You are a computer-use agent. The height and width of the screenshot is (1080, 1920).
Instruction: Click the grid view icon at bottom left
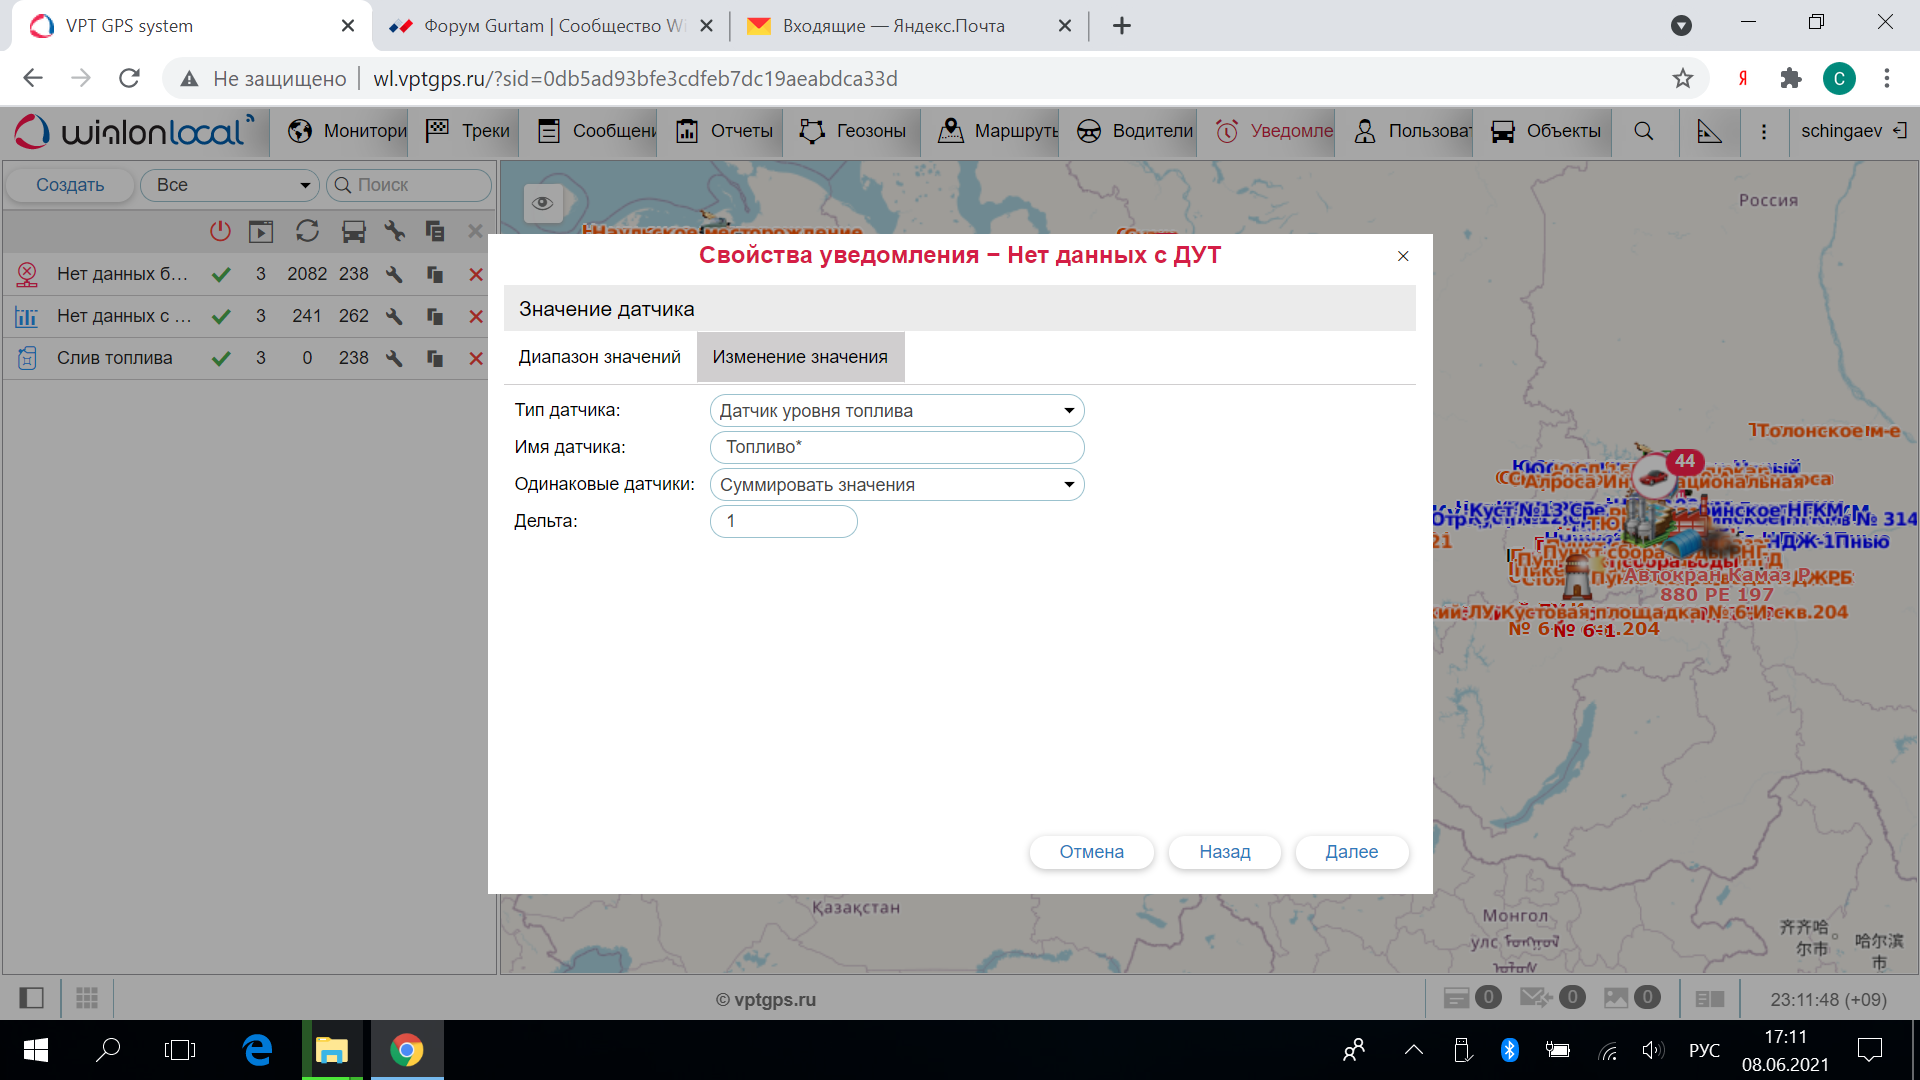[87, 997]
